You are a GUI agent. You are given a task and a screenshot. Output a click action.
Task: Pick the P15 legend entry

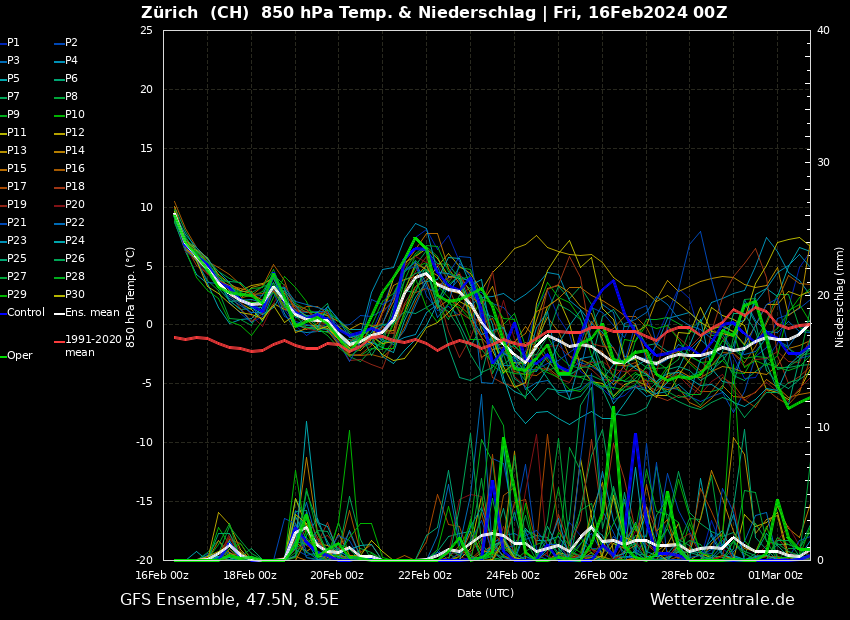coord(17,169)
